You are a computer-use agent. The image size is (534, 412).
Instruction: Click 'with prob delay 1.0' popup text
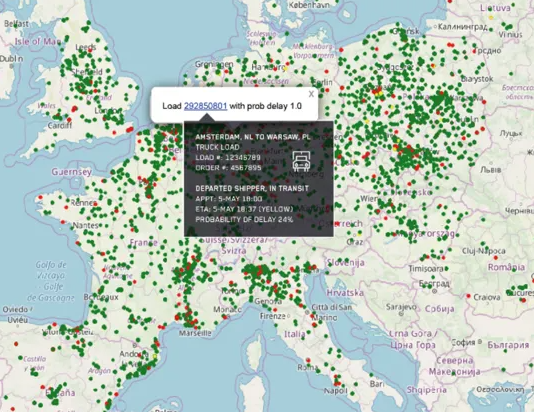[266, 106]
